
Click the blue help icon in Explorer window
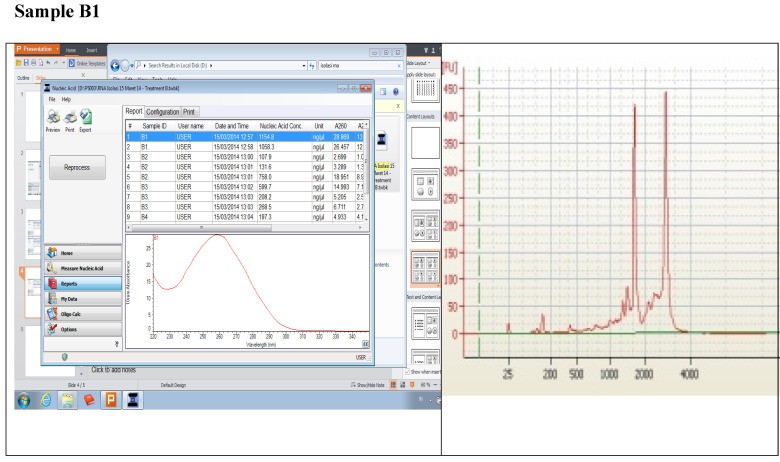396,92
